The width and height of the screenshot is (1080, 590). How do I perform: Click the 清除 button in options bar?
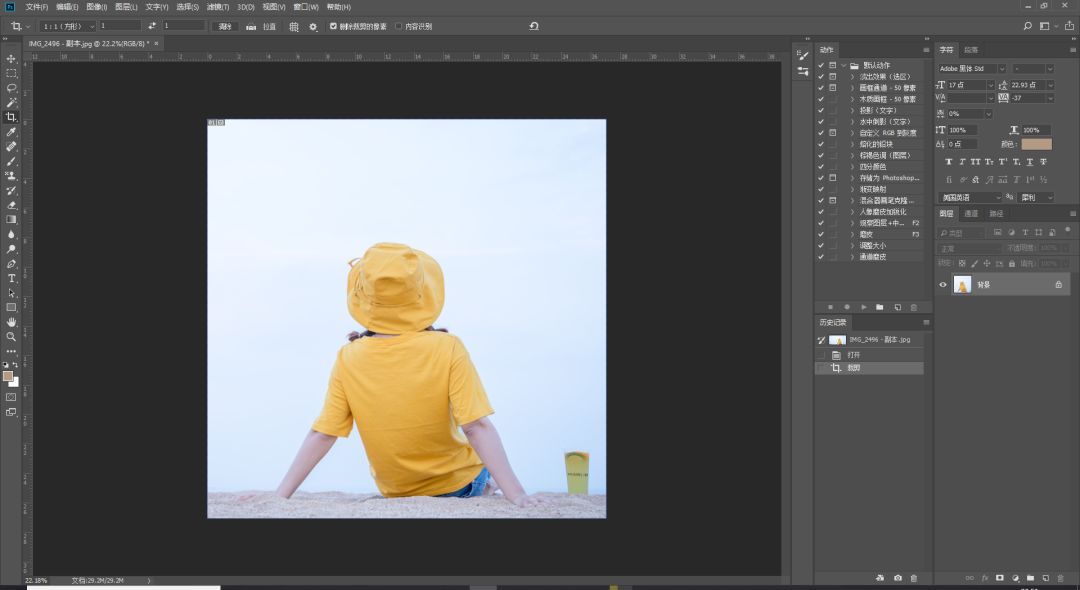(x=225, y=26)
